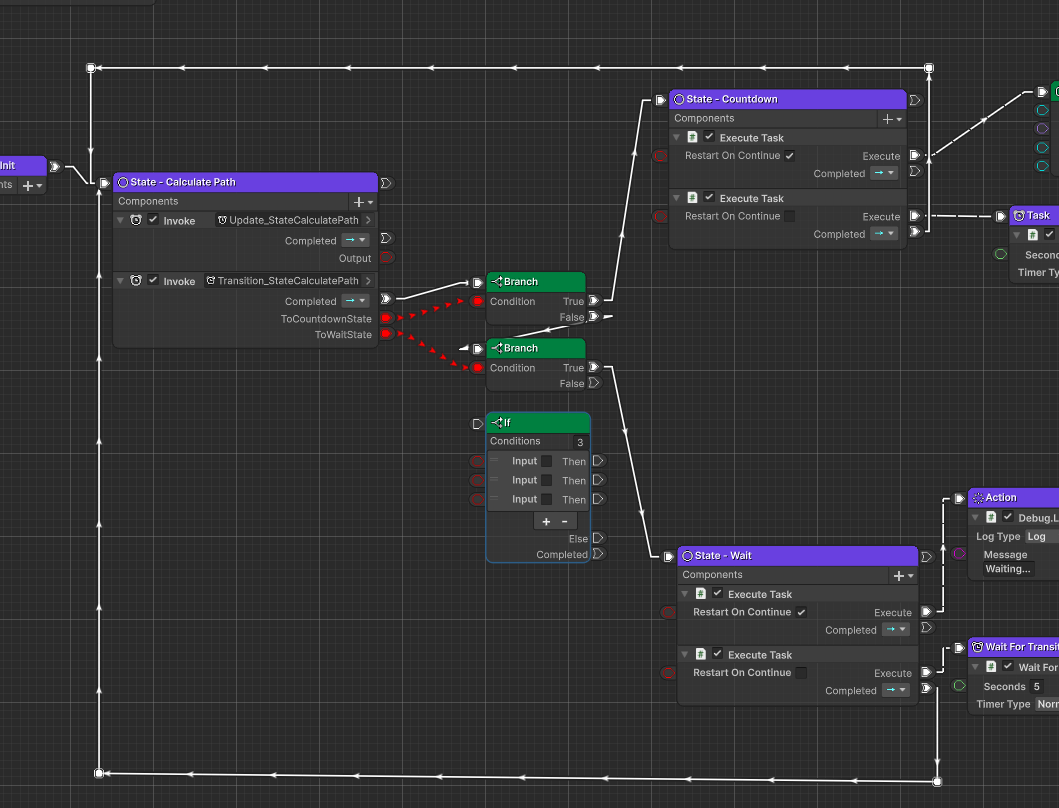Enable Restart On Continue on State - Wait's second task
This screenshot has width=1059, height=808.
[x=801, y=673]
